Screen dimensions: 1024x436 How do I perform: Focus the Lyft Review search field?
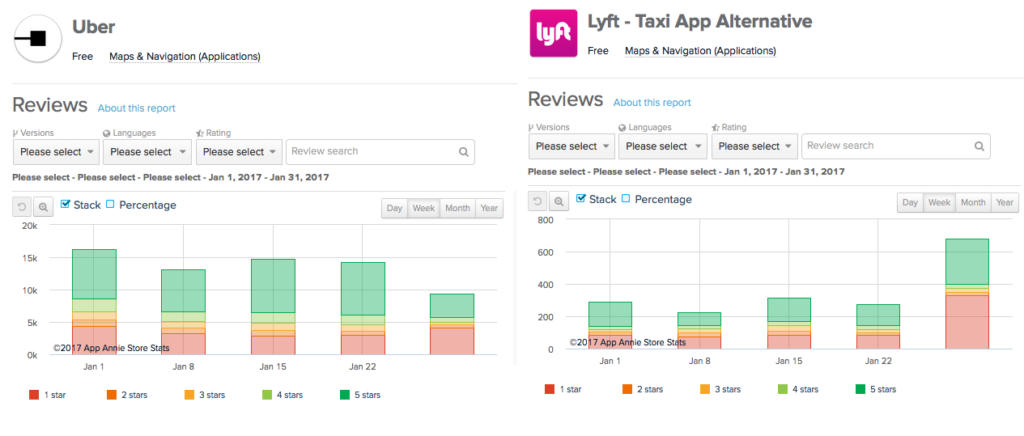pos(896,146)
